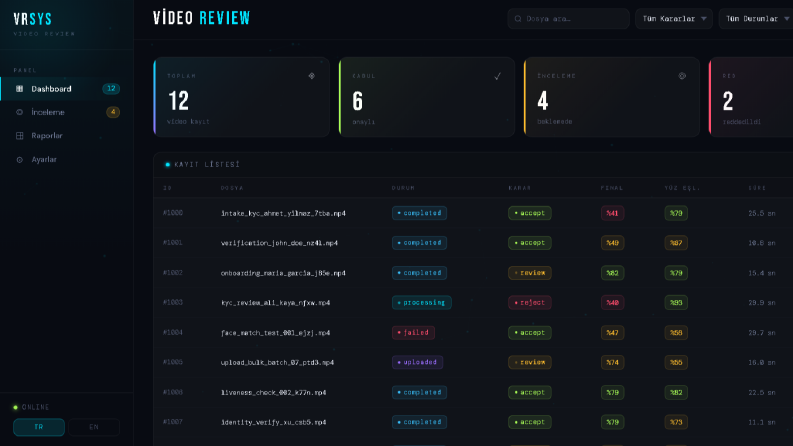
Task: Open the İnceleme sidebar item
Action: [66, 112]
